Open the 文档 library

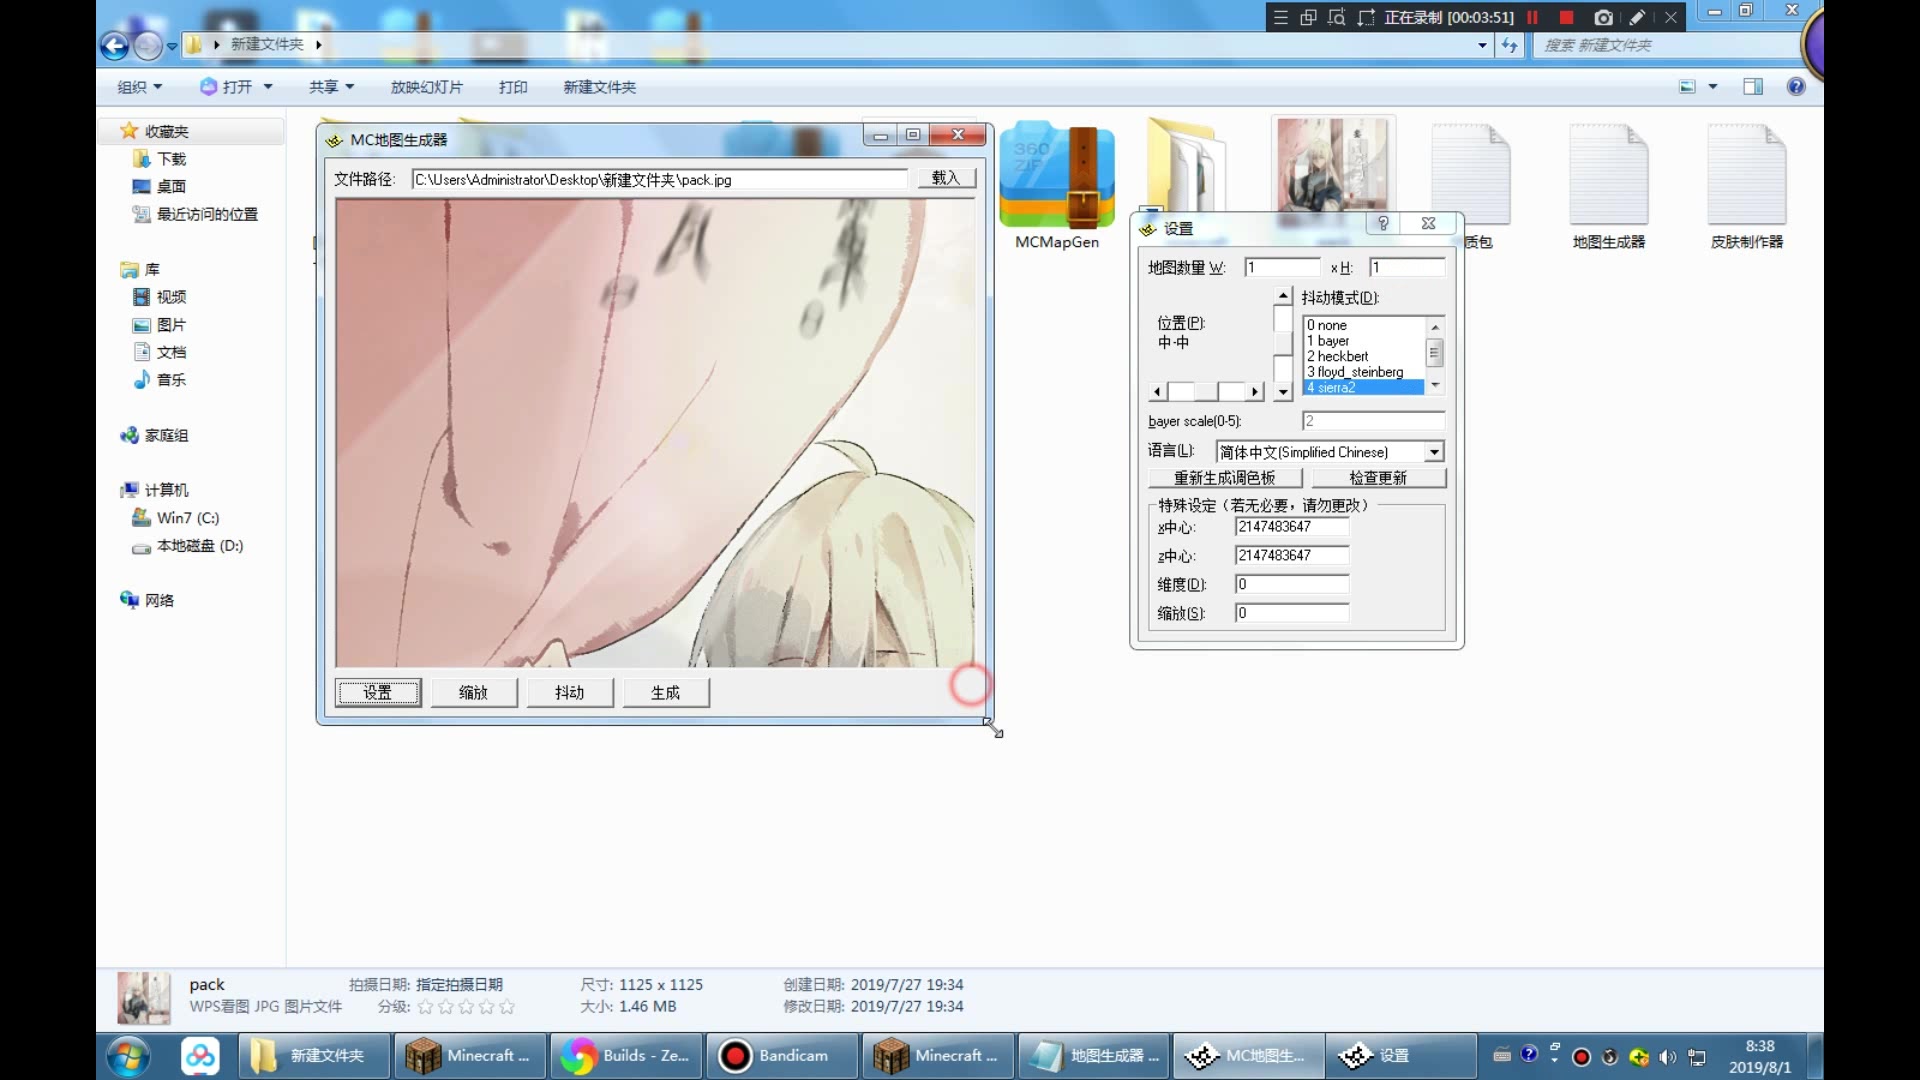(171, 352)
